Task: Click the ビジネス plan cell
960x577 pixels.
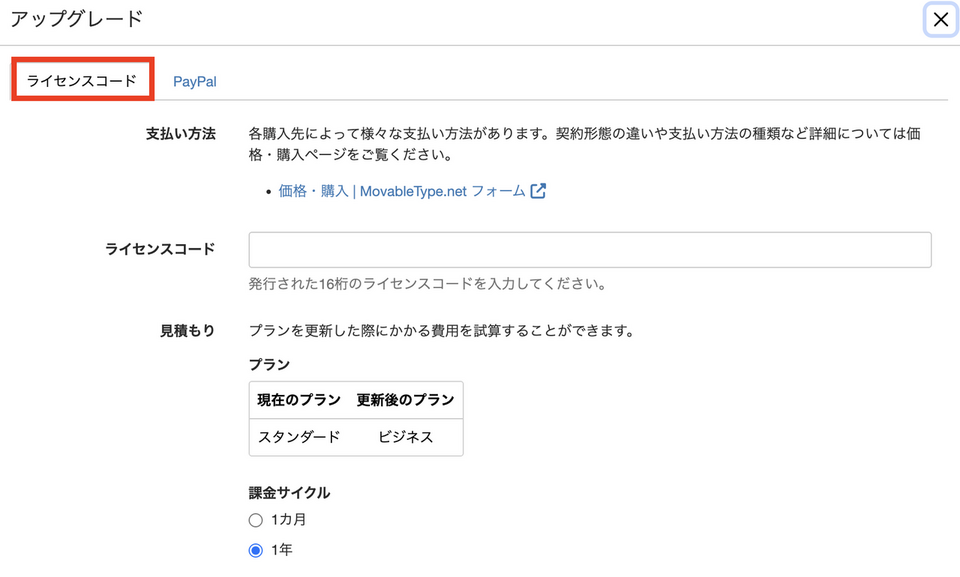Action: (x=405, y=437)
